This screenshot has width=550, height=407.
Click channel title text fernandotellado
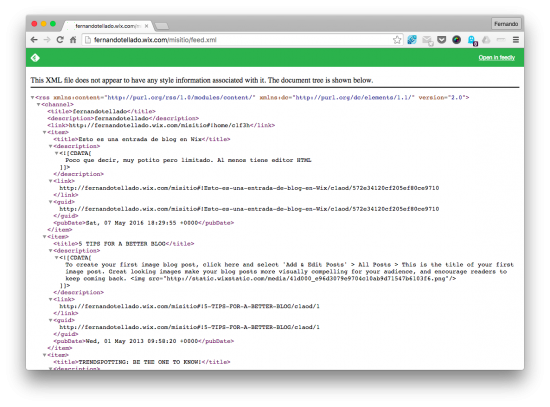[101, 111]
